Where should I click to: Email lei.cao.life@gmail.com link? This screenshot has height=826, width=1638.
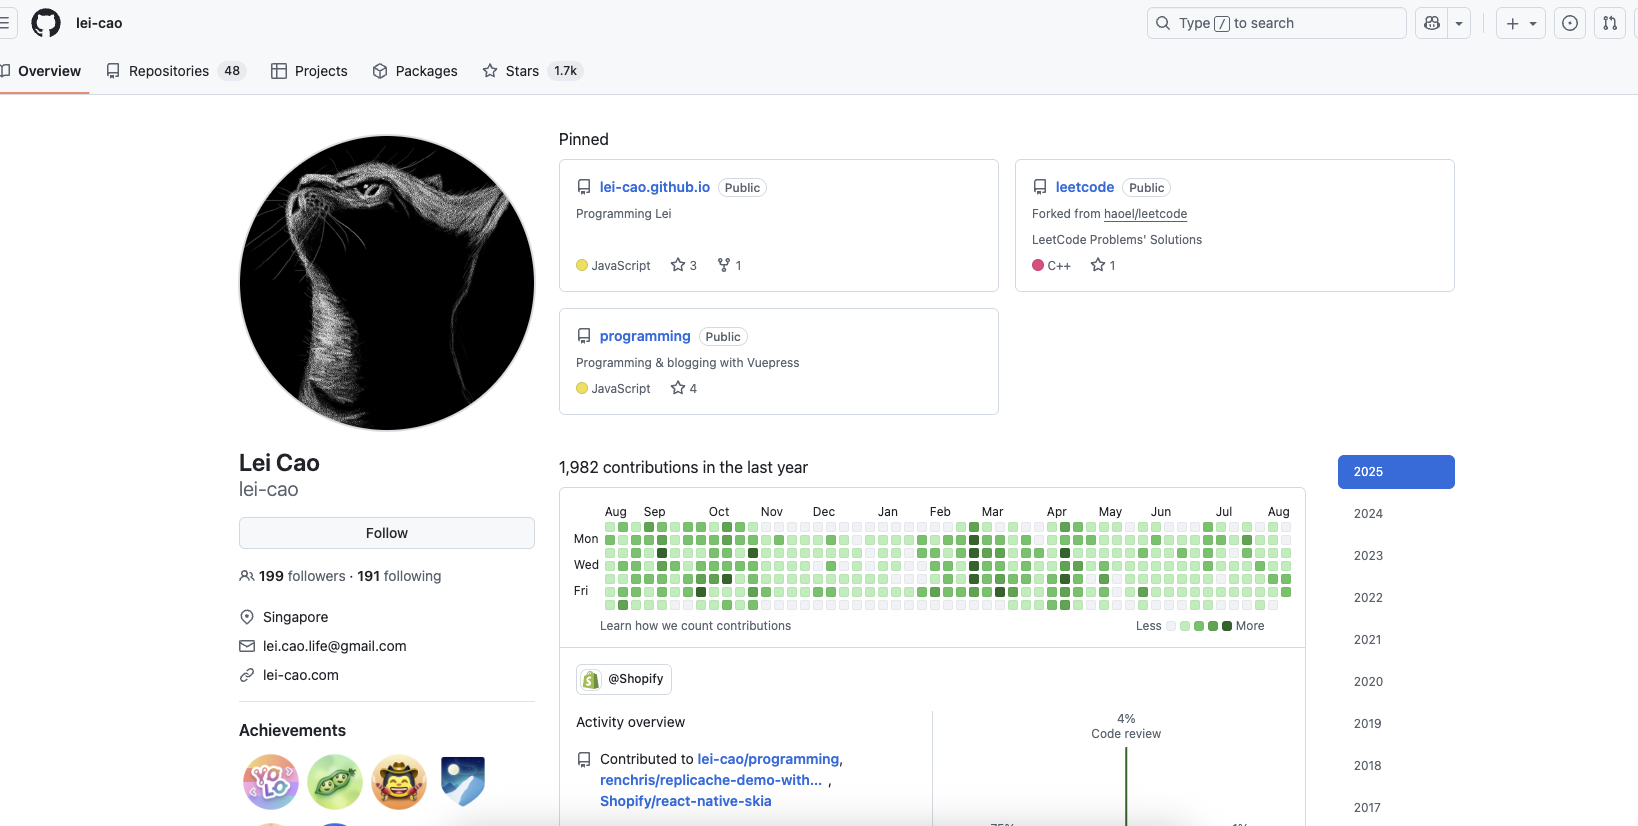(335, 646)
